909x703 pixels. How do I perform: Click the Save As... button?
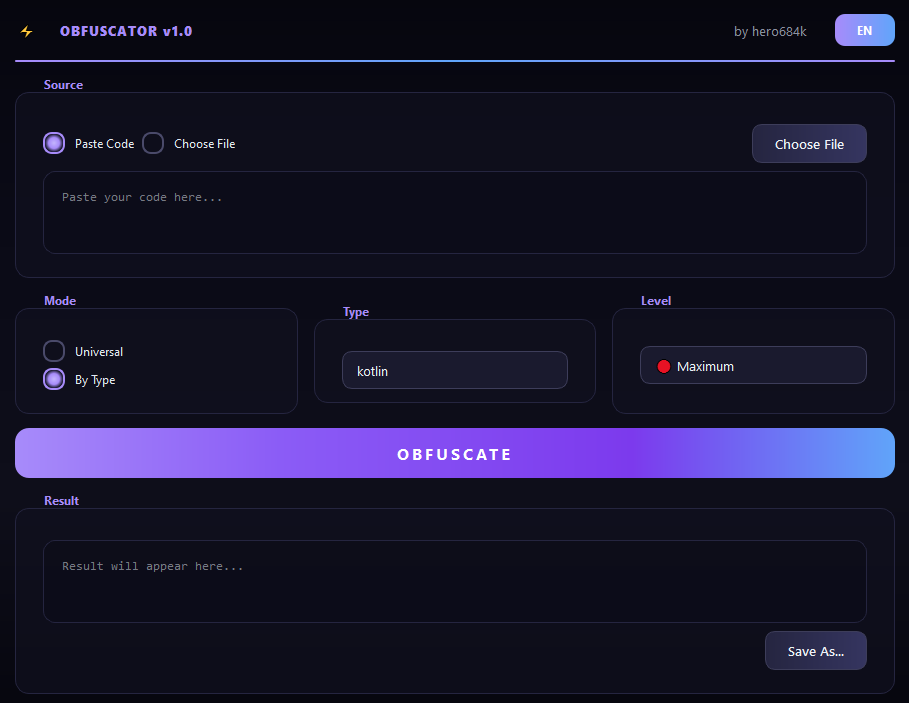point(816,651)
